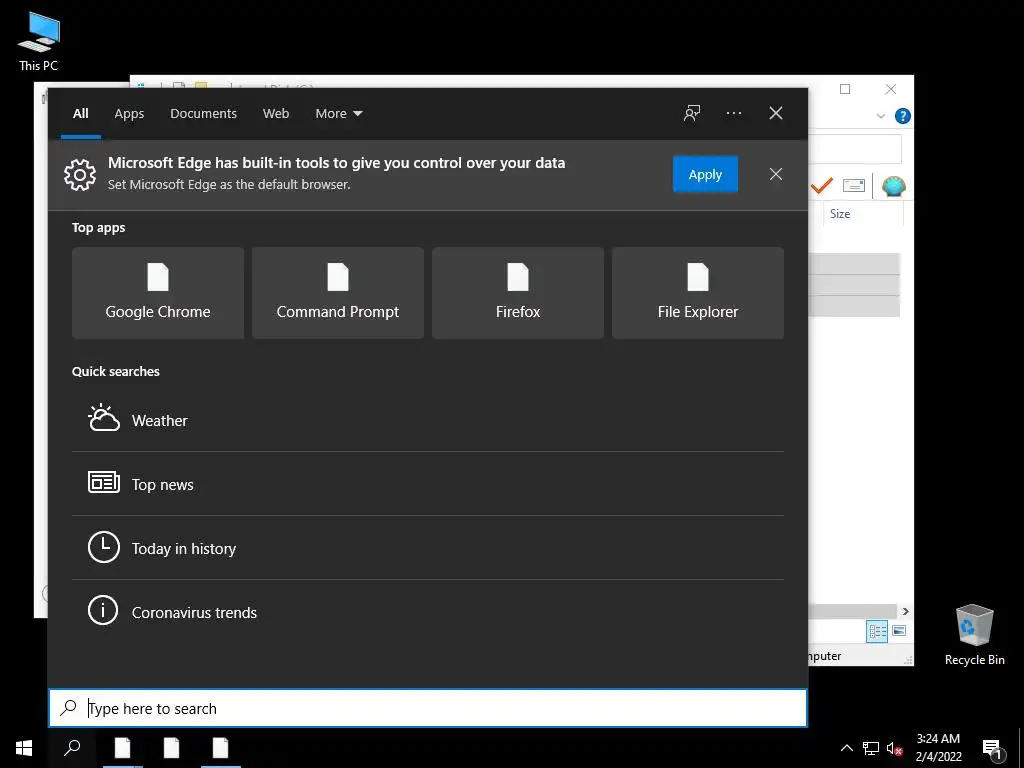Open the taskbar clock and date
This screenshot has width=1024, height=768.
(x=938, y=748)
